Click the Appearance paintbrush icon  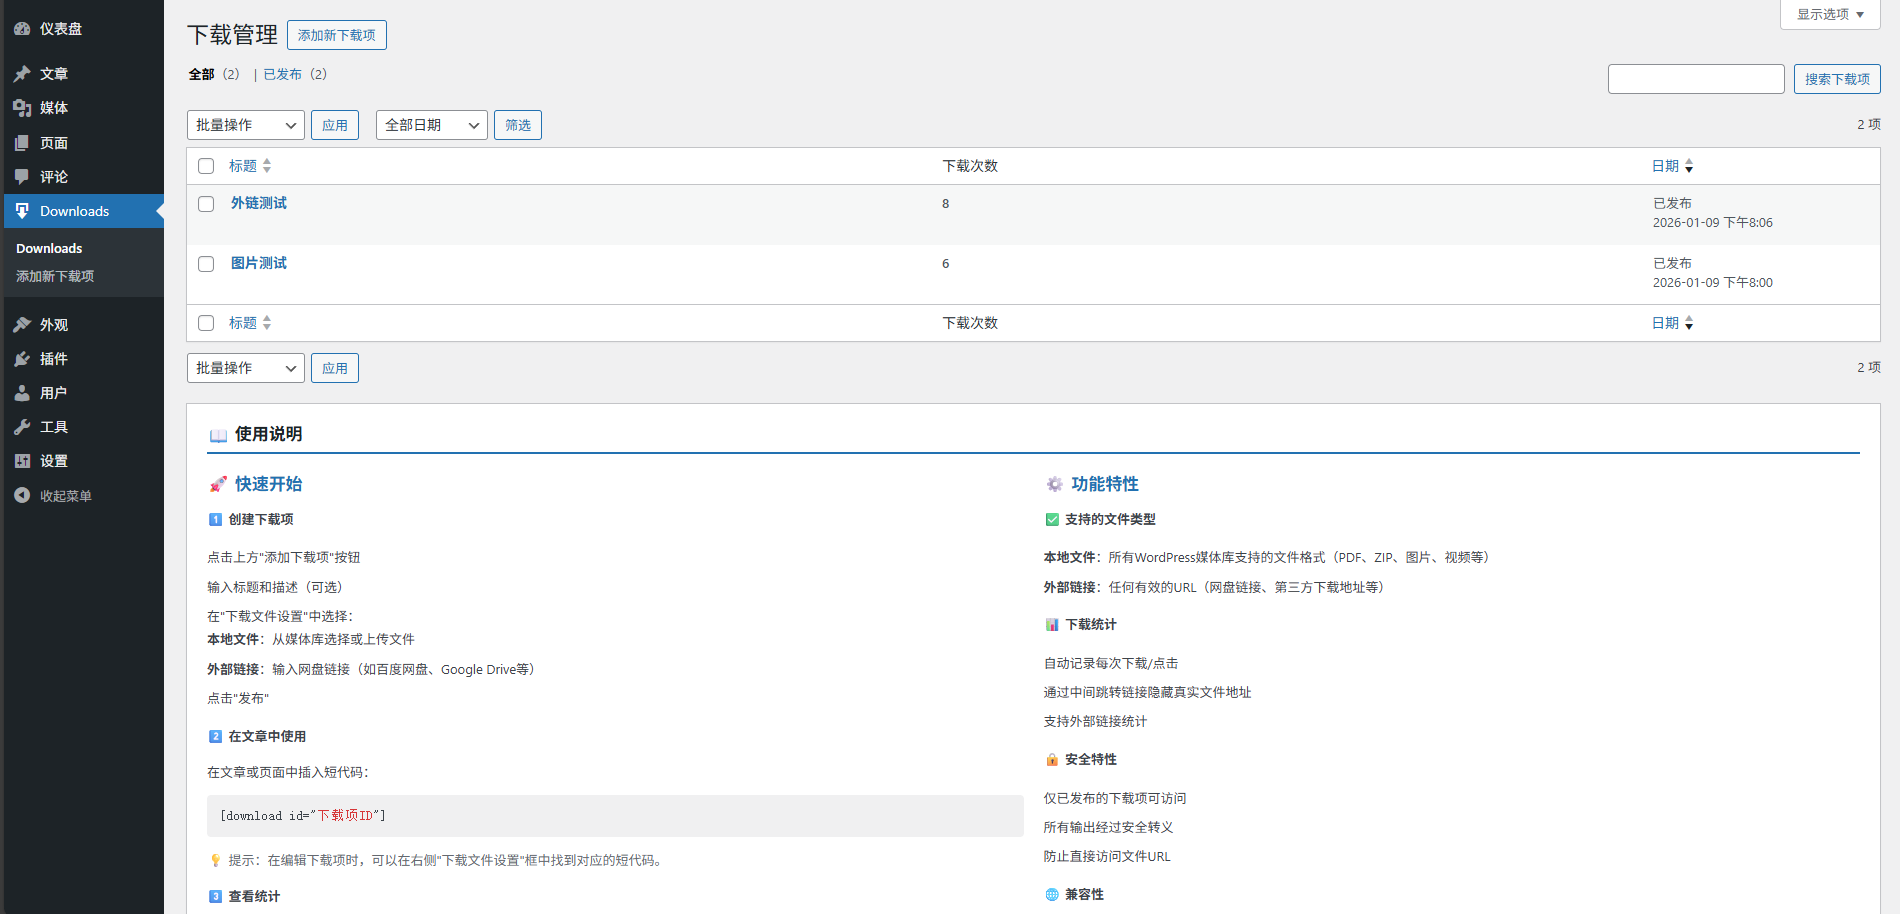tap(22, 325)
